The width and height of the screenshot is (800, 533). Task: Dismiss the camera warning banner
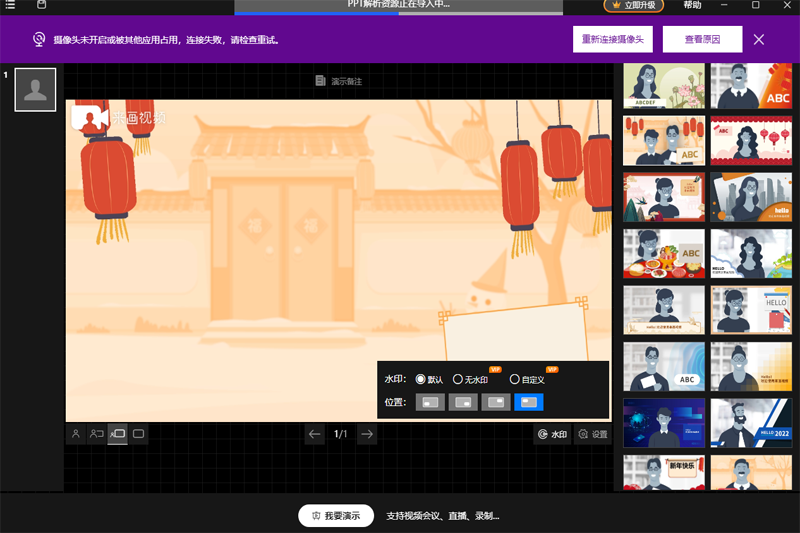759,39
